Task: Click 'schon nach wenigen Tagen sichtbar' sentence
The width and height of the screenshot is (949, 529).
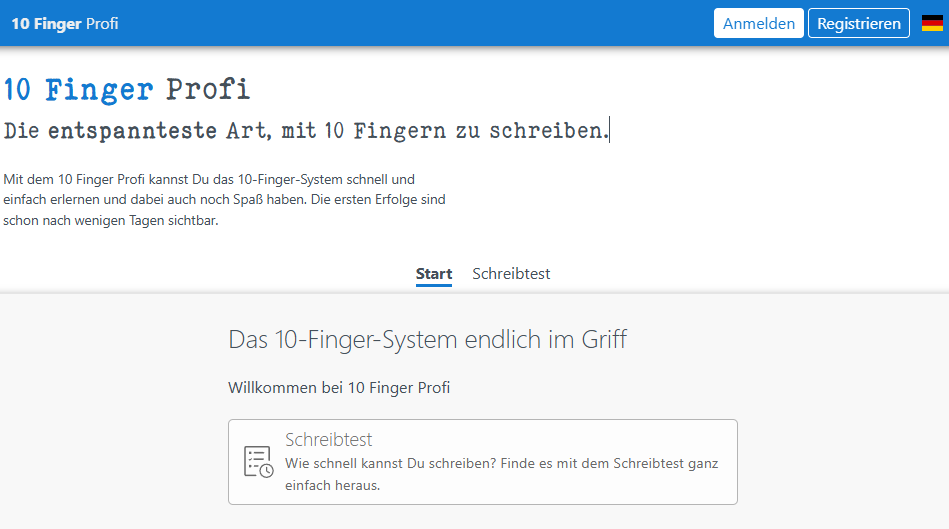Action: (x=110, y=221)
